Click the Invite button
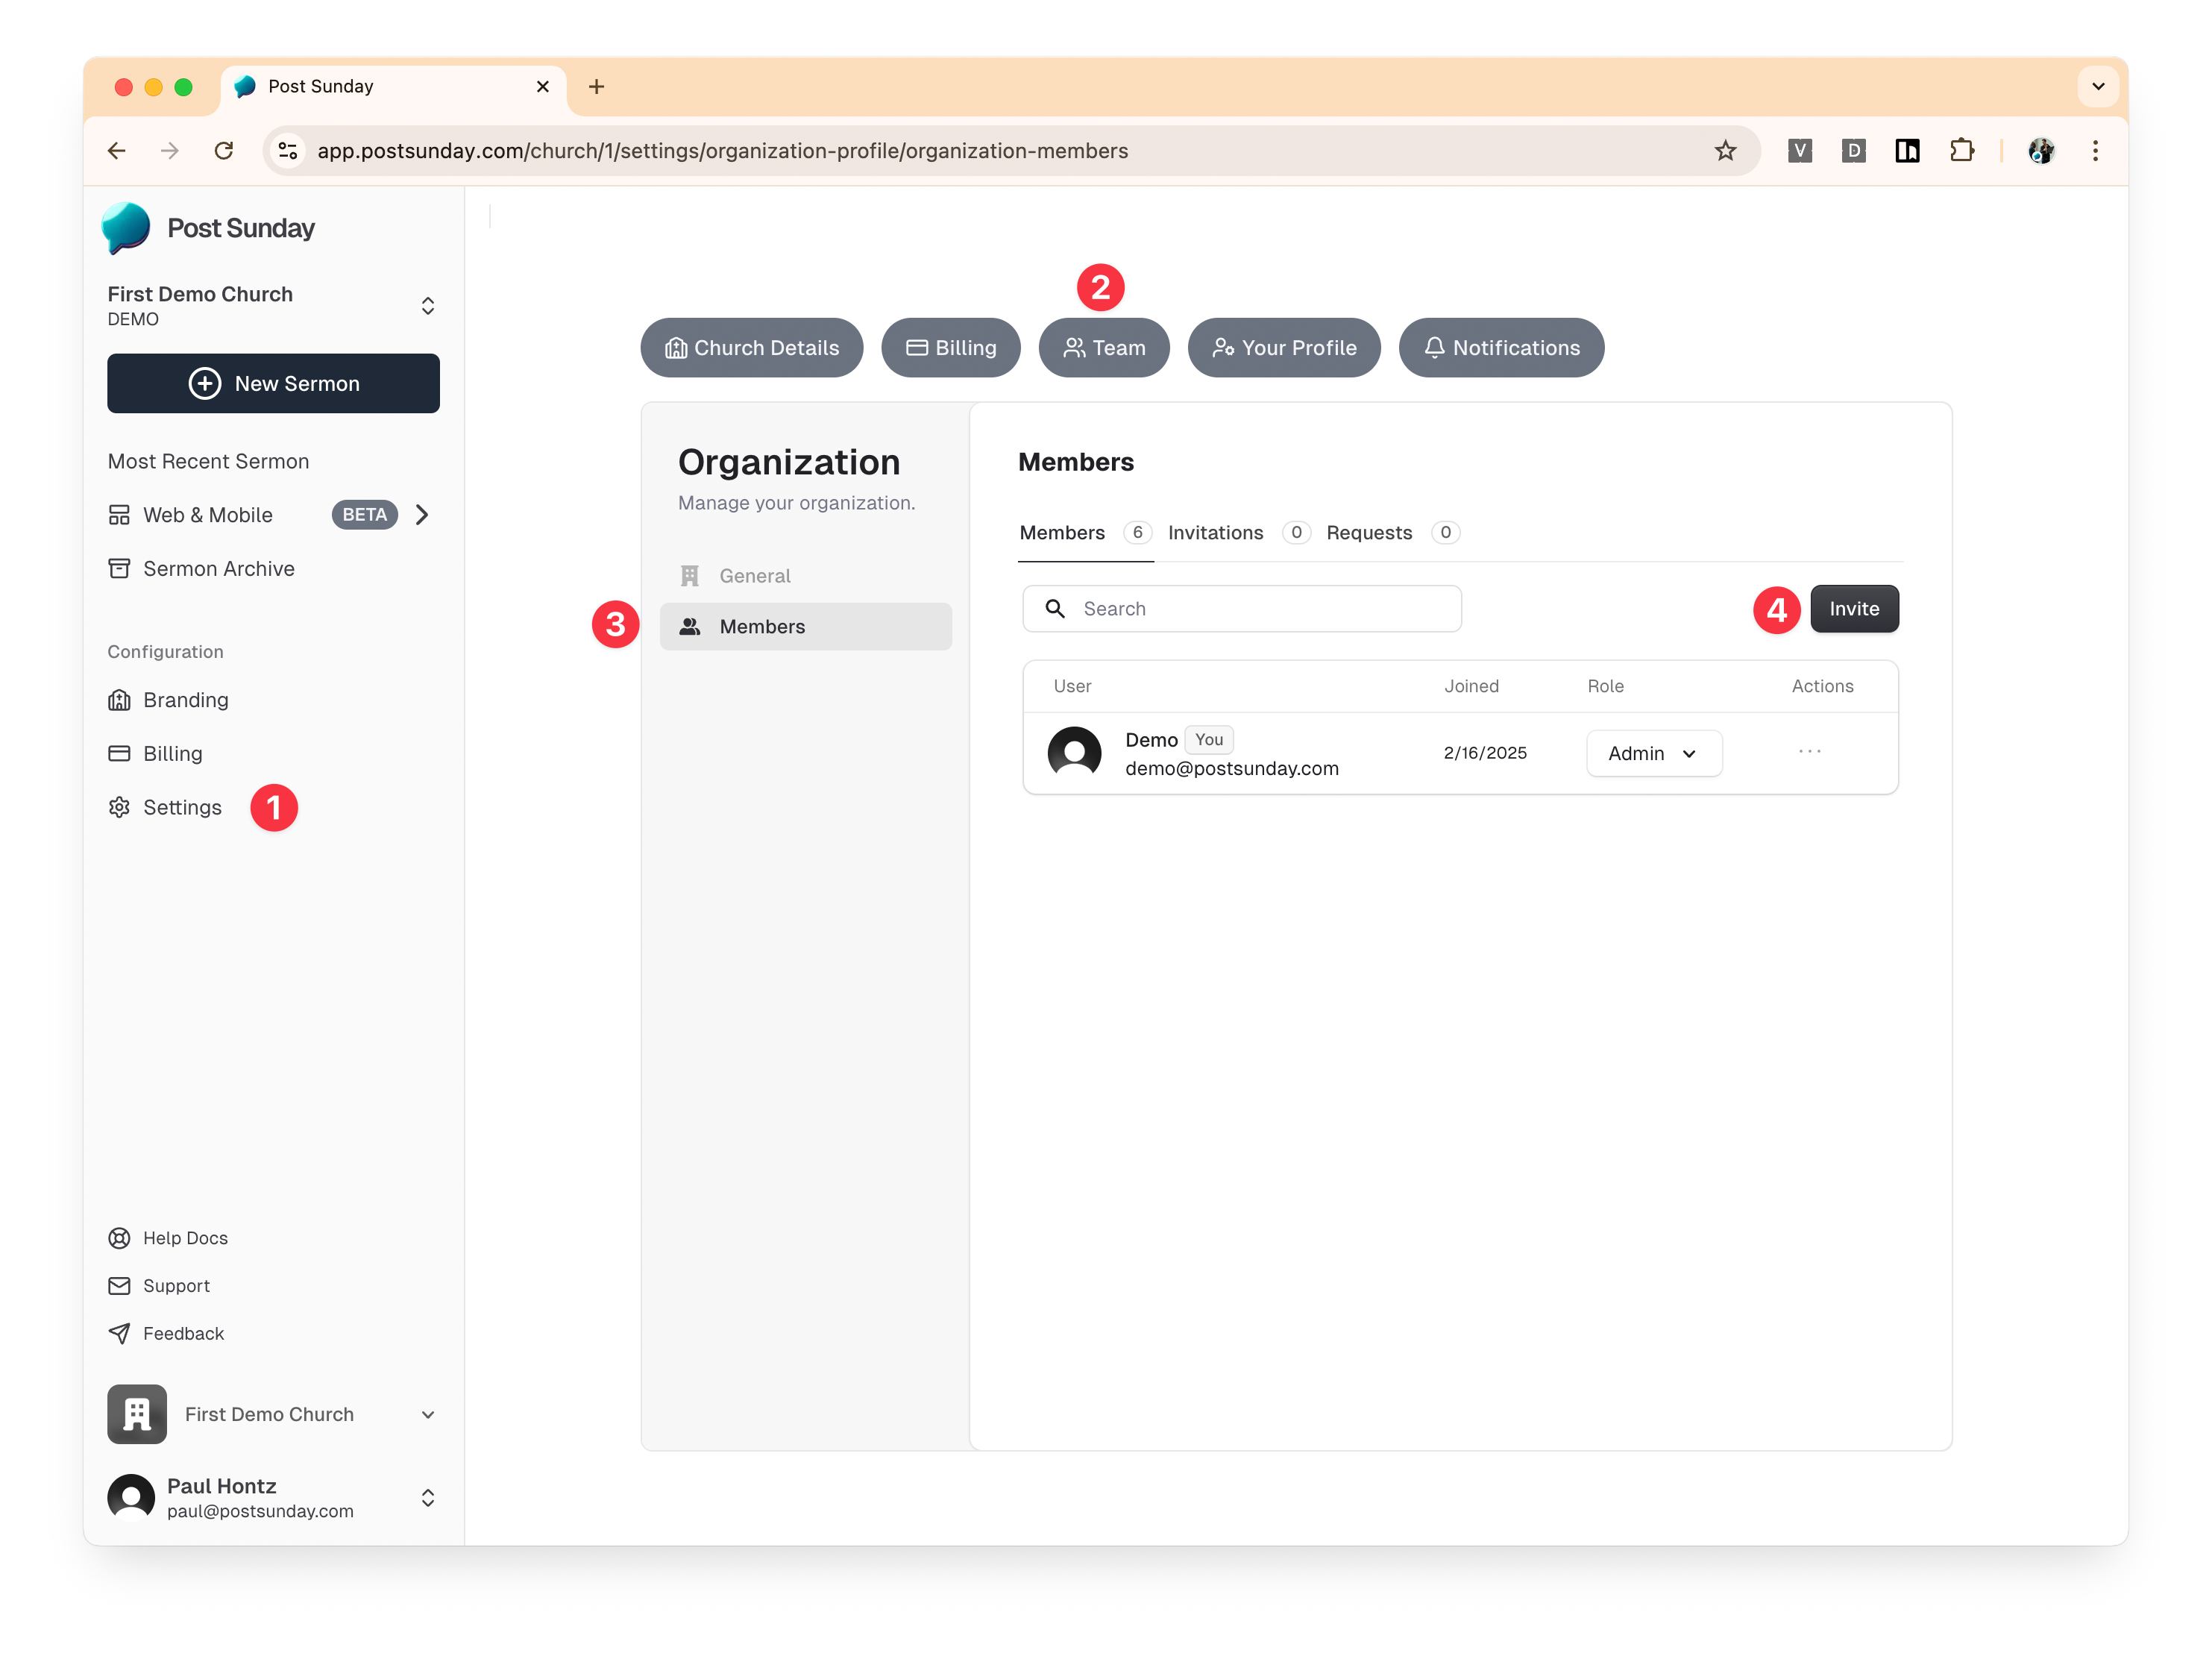The height and width of the screenshot is (1656, 2212). (x=1854, y=609)
